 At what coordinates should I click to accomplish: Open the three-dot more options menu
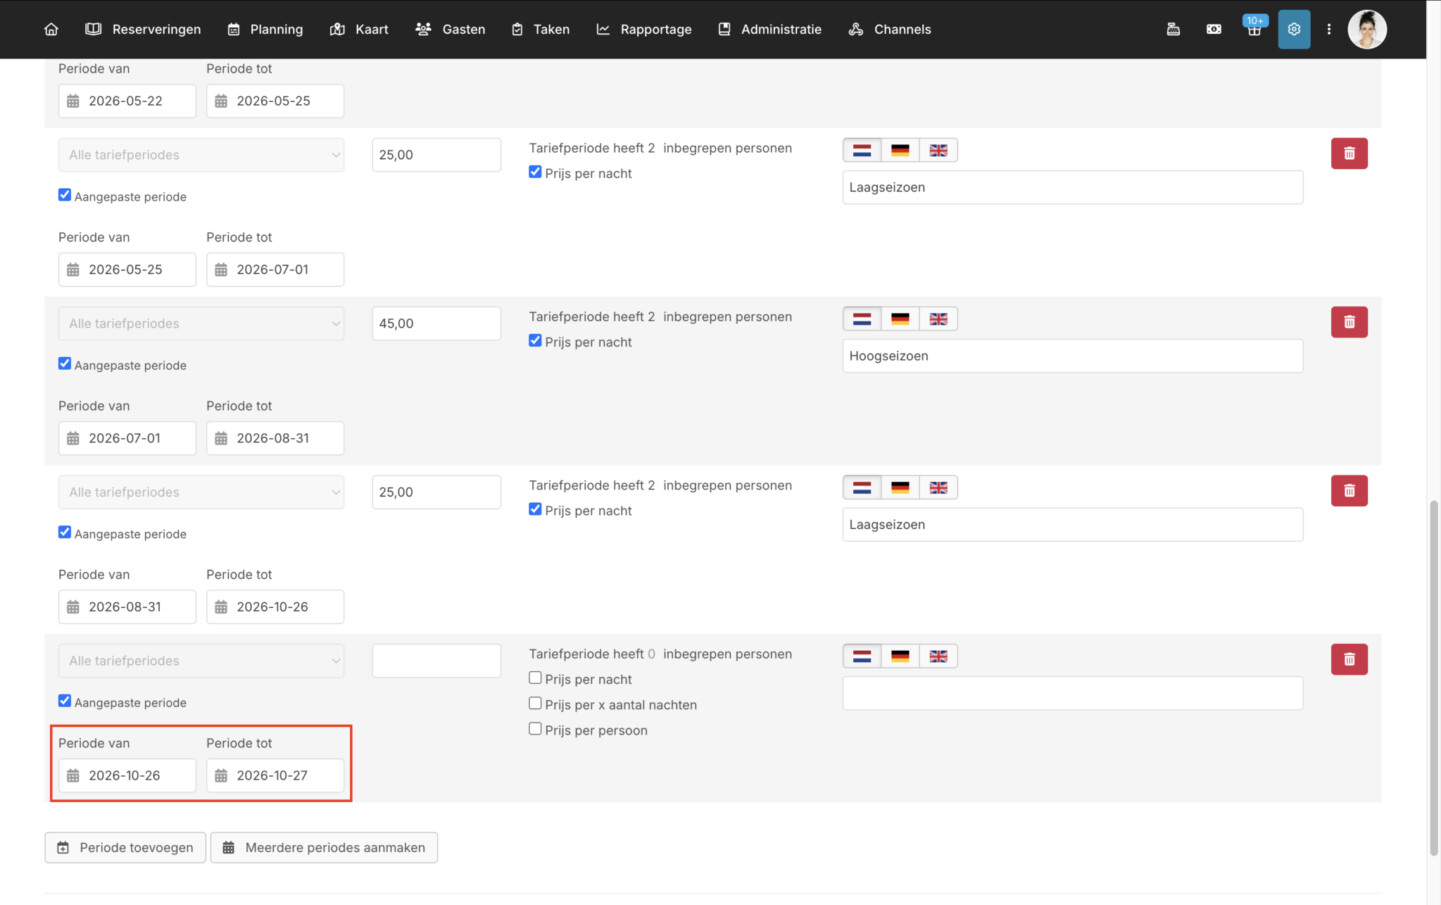(1329, 29)
